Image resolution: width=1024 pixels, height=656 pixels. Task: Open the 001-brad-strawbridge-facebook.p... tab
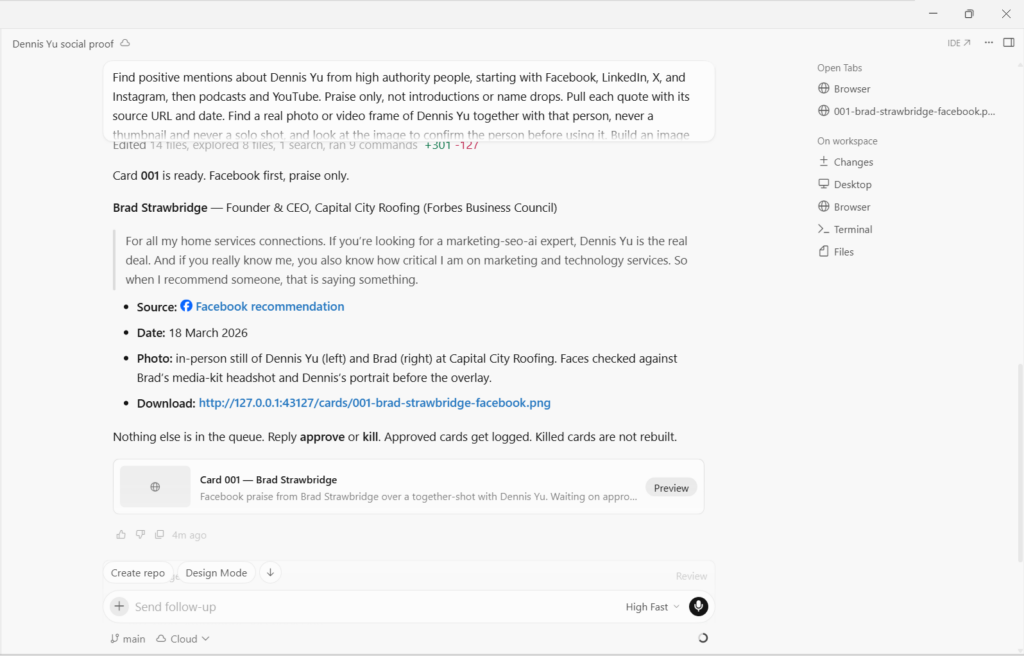(906, 111)
